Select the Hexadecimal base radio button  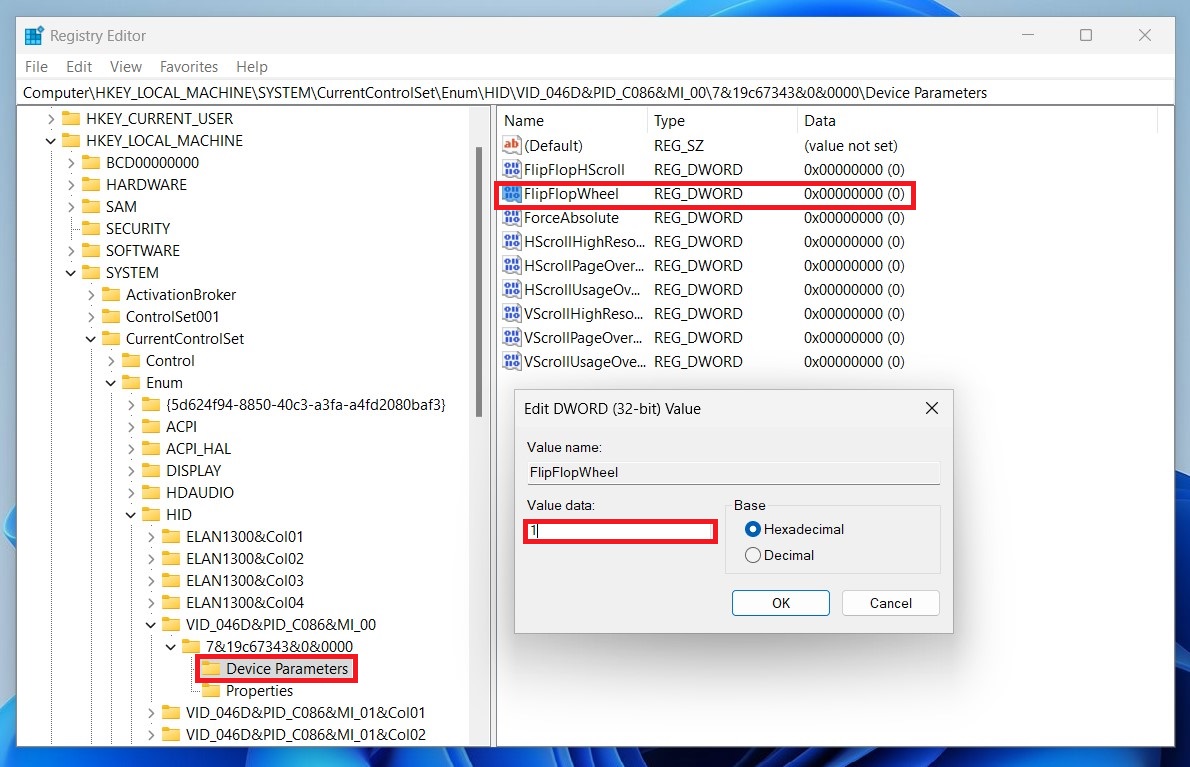pyautogui.click(x=753, y=529)
